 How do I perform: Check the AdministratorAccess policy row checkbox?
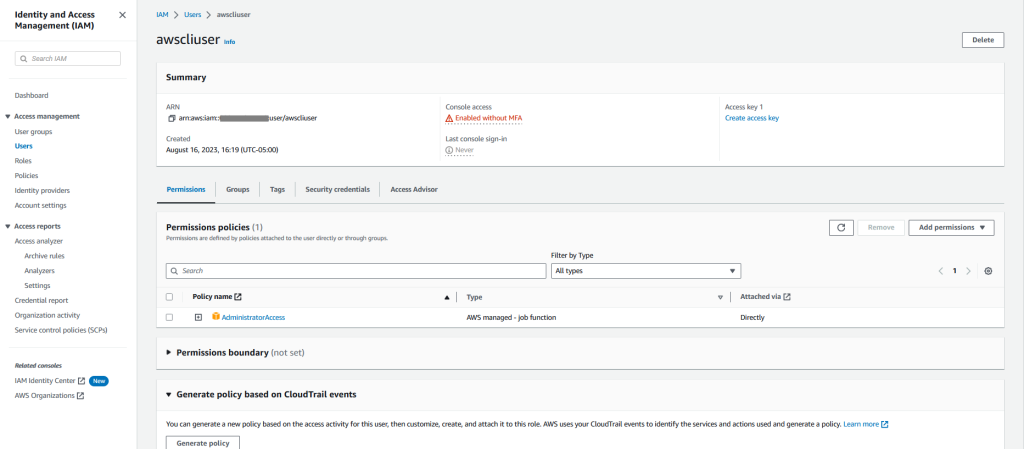point(170,317)
